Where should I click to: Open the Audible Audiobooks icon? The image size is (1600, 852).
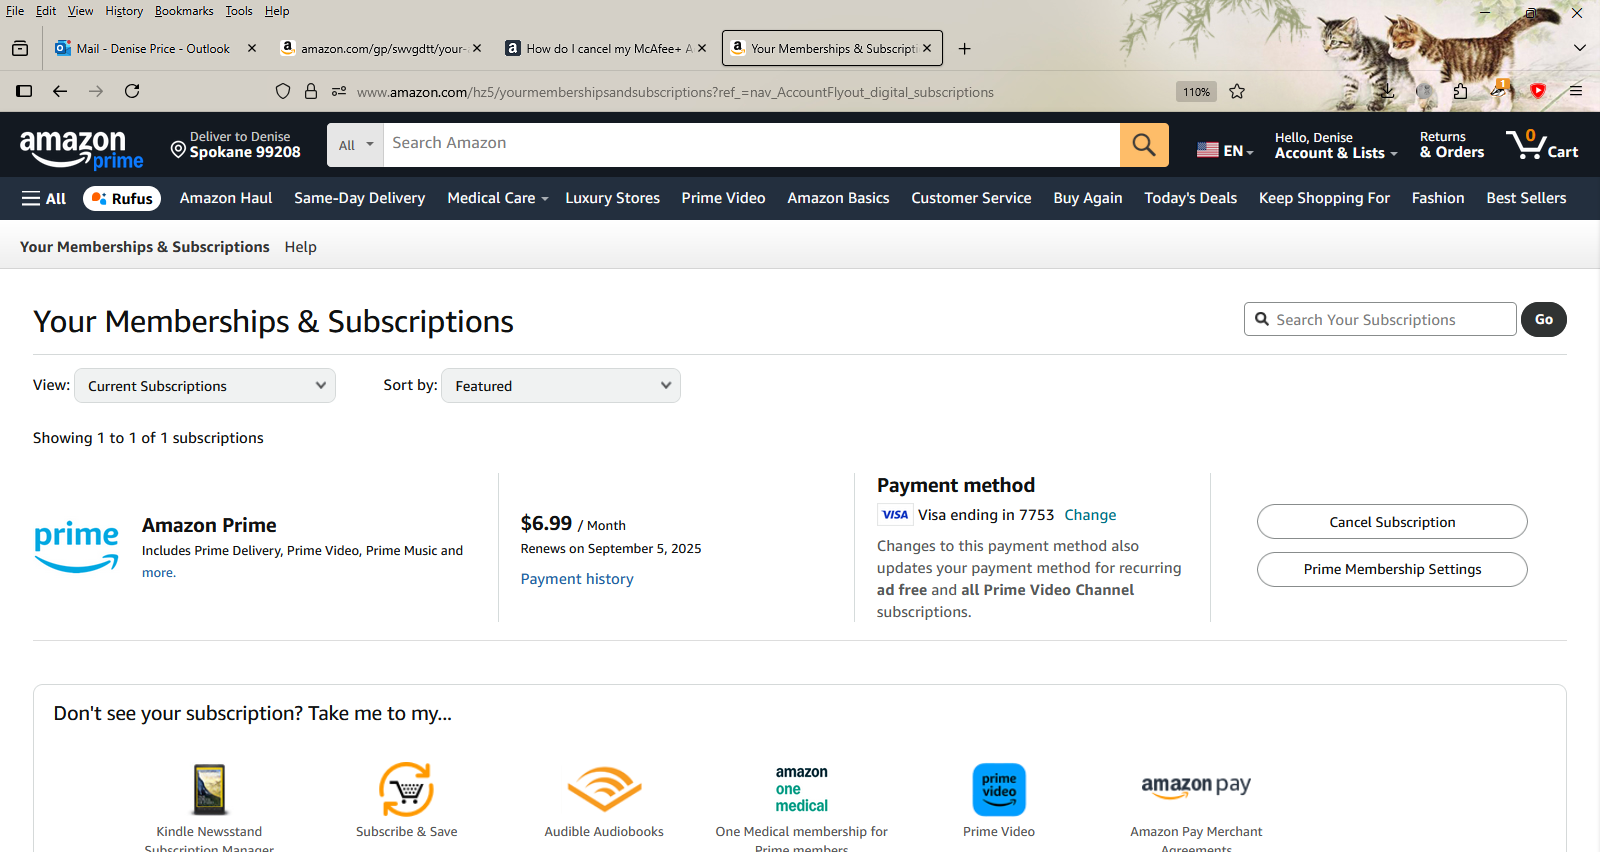[604, 790]
